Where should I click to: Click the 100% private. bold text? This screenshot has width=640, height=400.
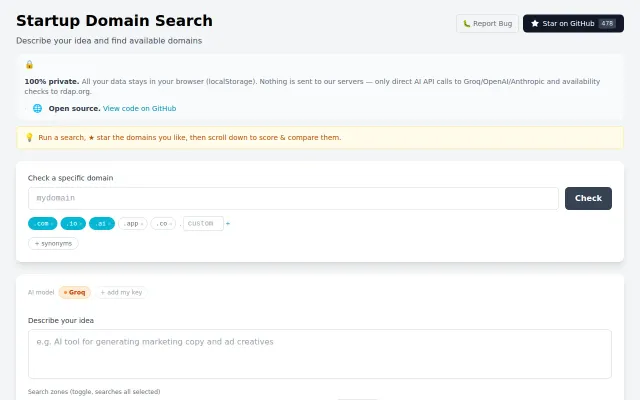pyautogui.click(x=52, y=81)
